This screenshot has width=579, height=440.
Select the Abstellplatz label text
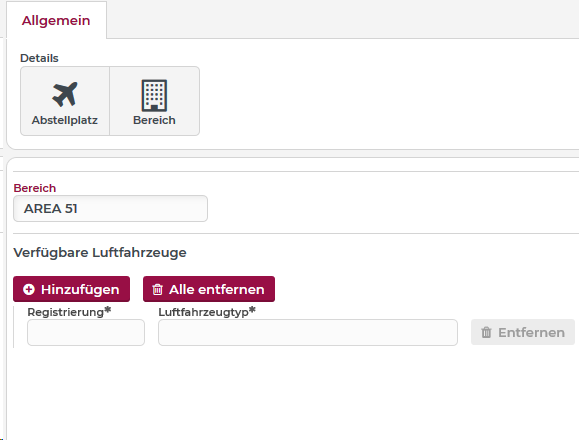pos(65,120)
